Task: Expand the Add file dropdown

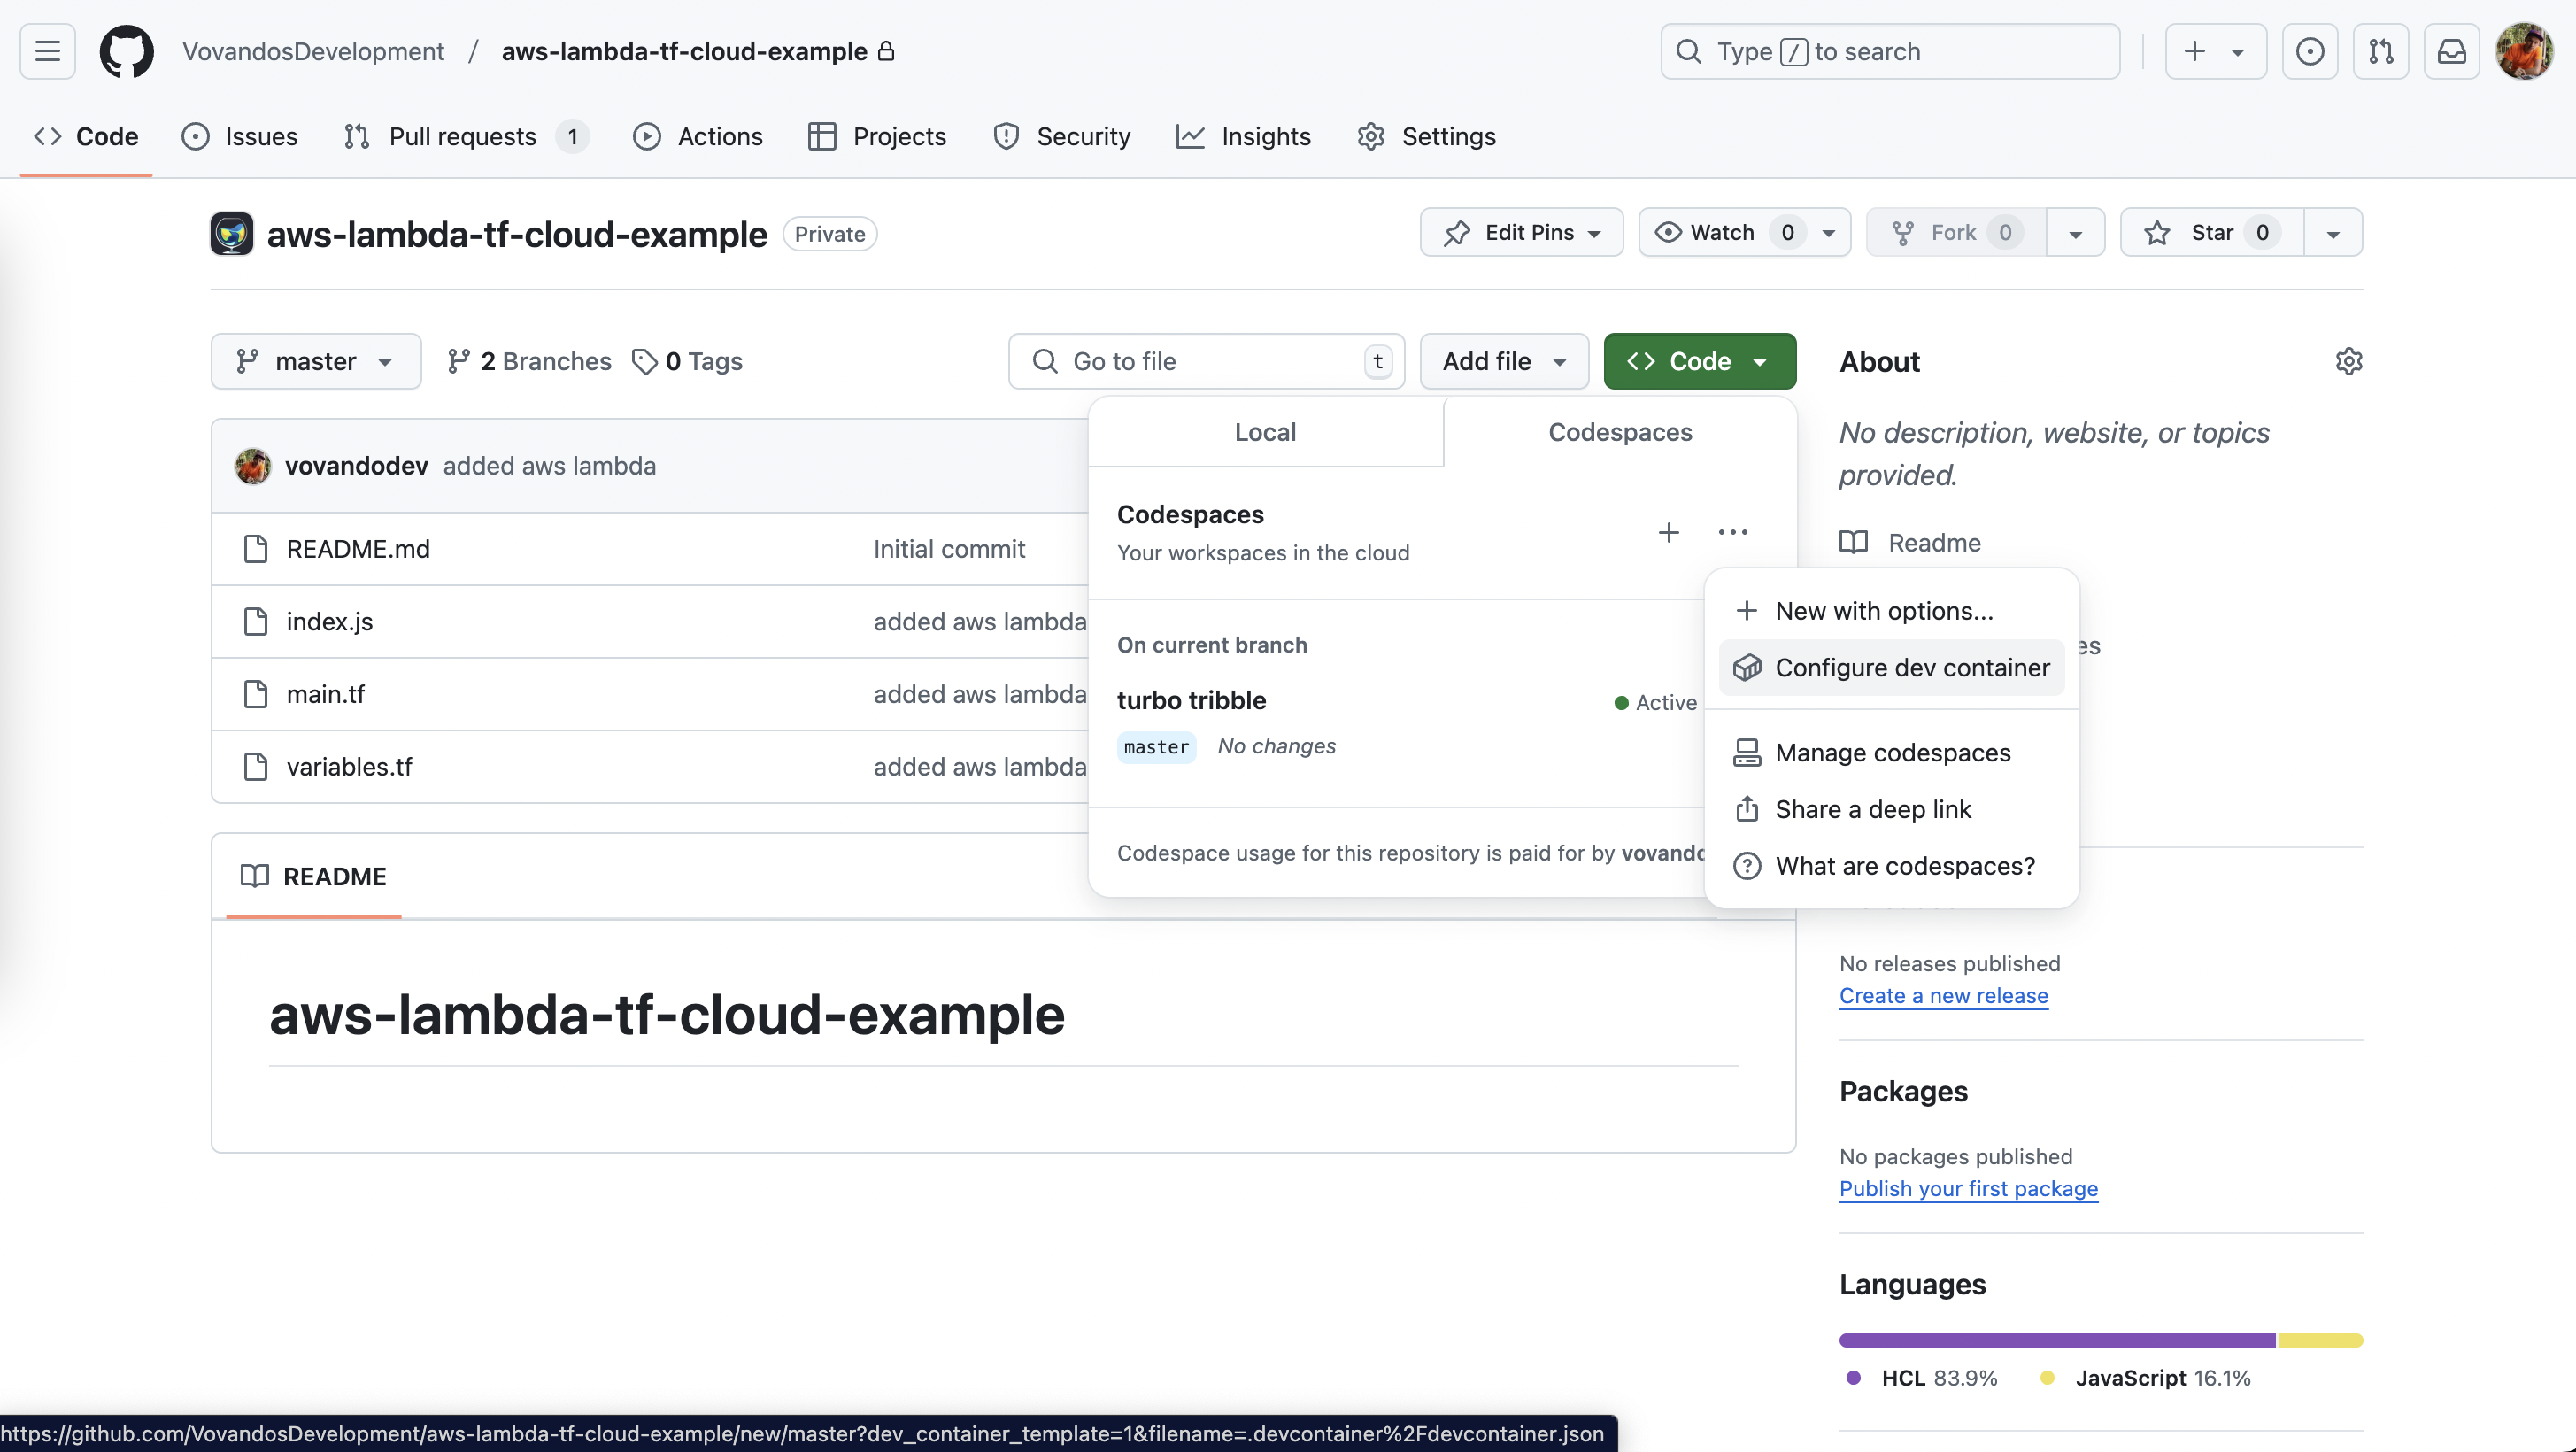Action: 1504,361
